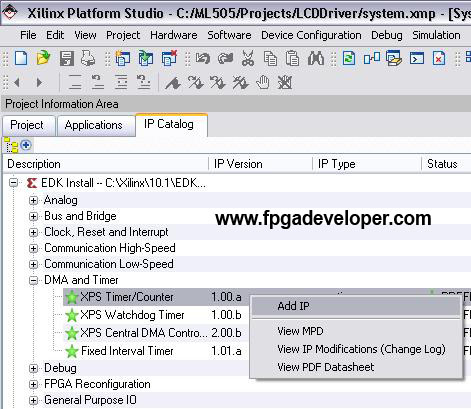Click the Close project icon with red X
471x409 pixels.
click(x=169, y=58)
